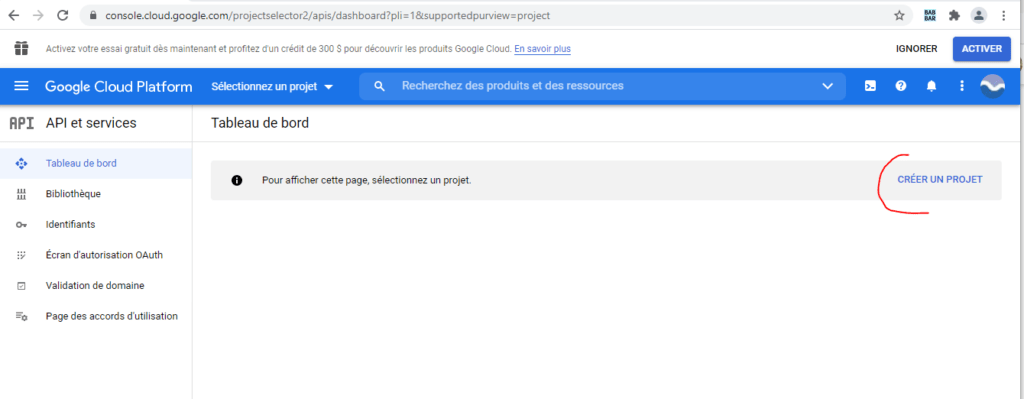This screenshot has width=1024, height=399.
Task: Open the help question mark icon
Action: coord(901,86)
